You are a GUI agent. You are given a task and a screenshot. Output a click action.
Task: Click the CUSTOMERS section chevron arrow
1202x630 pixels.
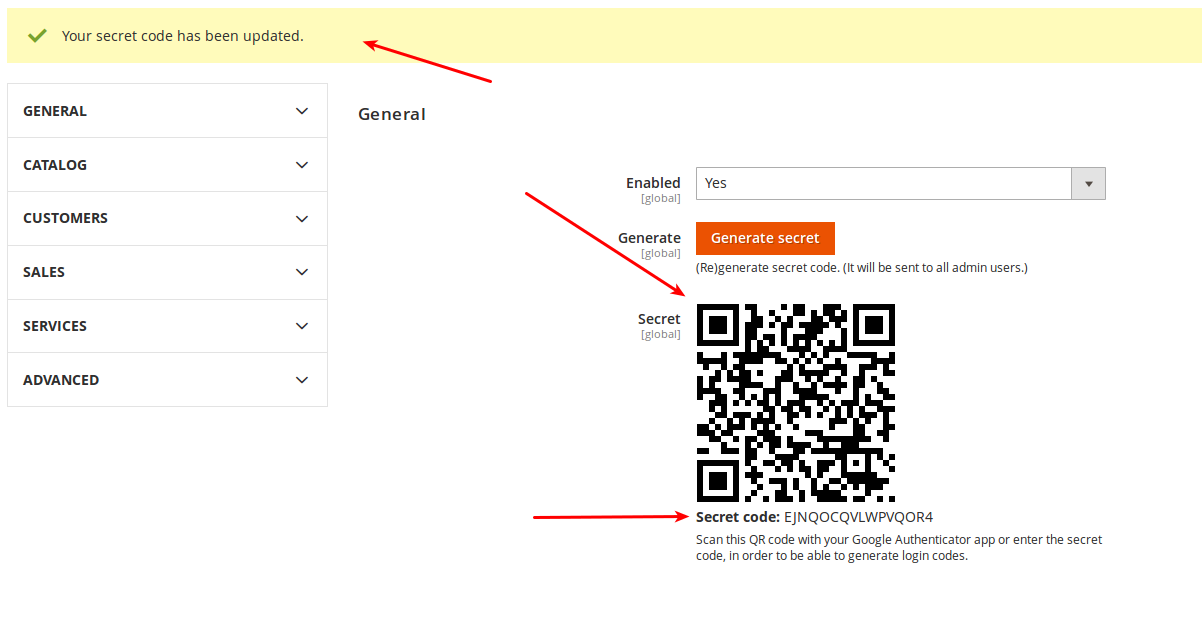click(302, 219)
